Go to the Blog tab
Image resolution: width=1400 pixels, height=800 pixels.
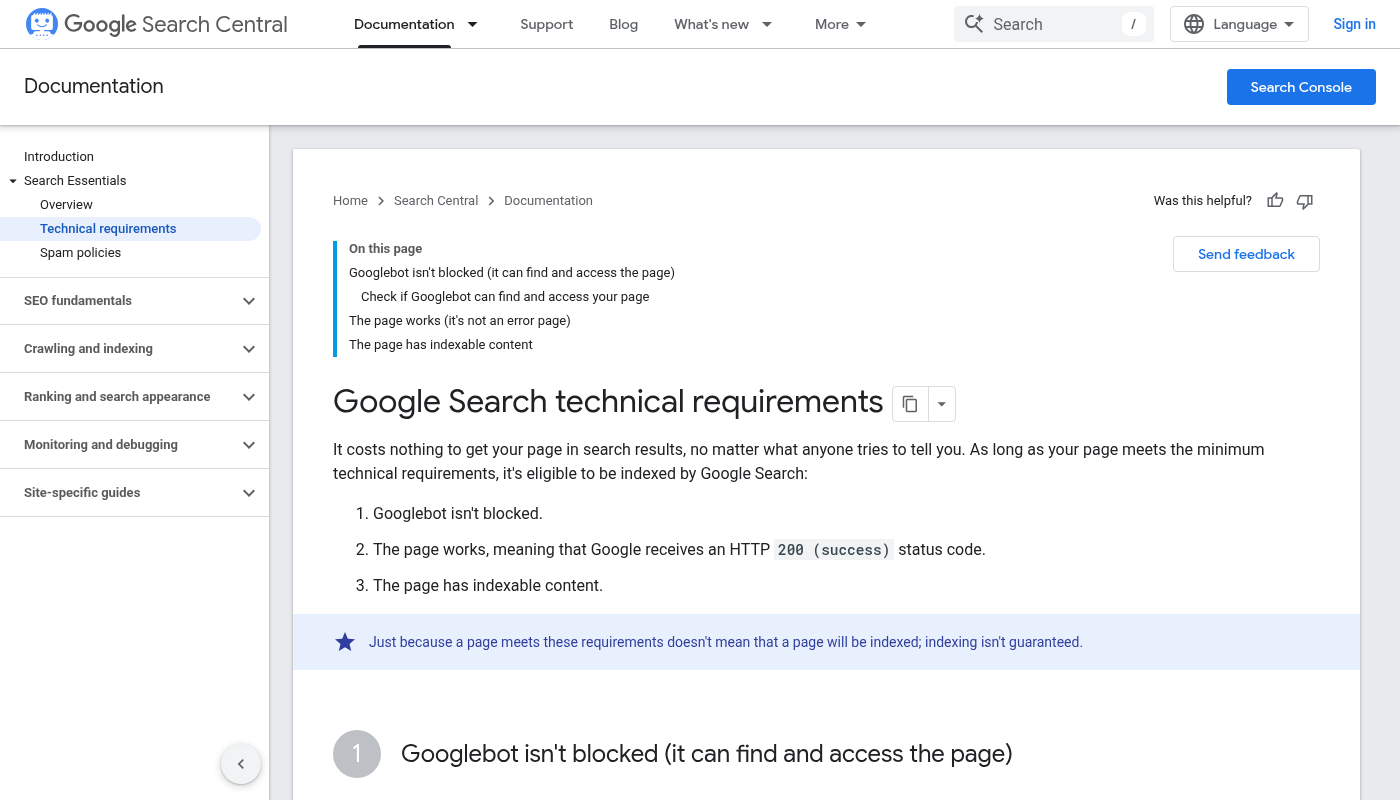click(623, 24)
